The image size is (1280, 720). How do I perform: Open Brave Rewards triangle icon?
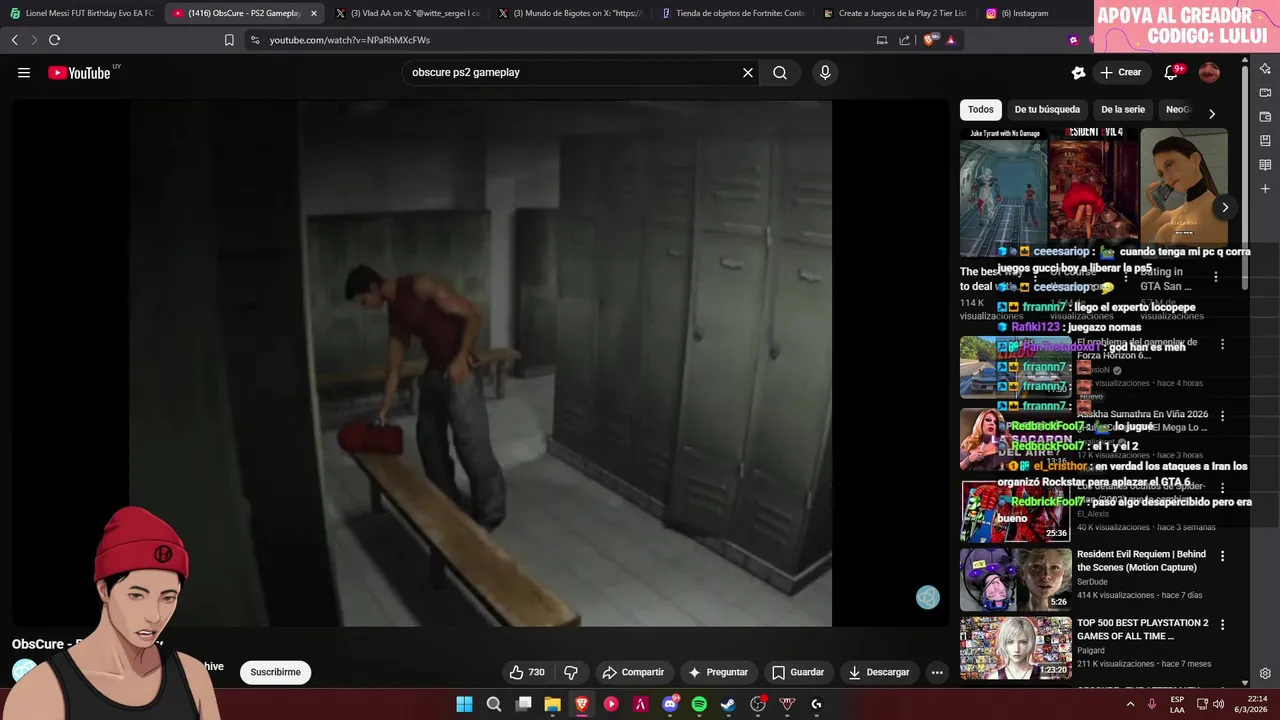pyautogui.click(x=950, y=40)
